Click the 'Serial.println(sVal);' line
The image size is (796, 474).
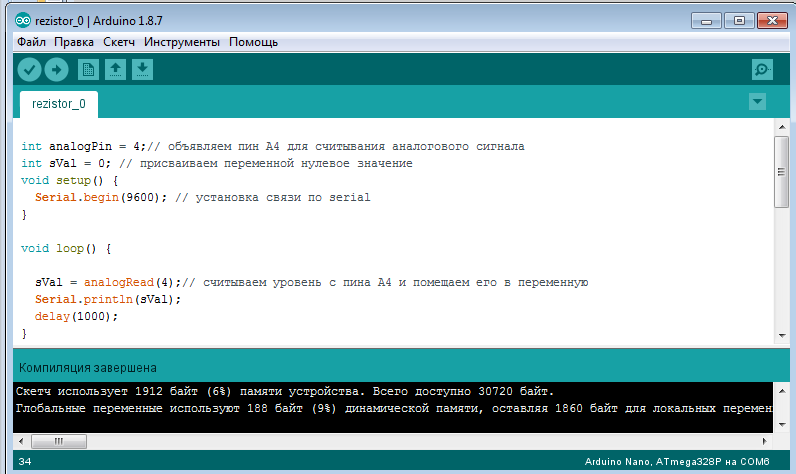click(108, 299)
